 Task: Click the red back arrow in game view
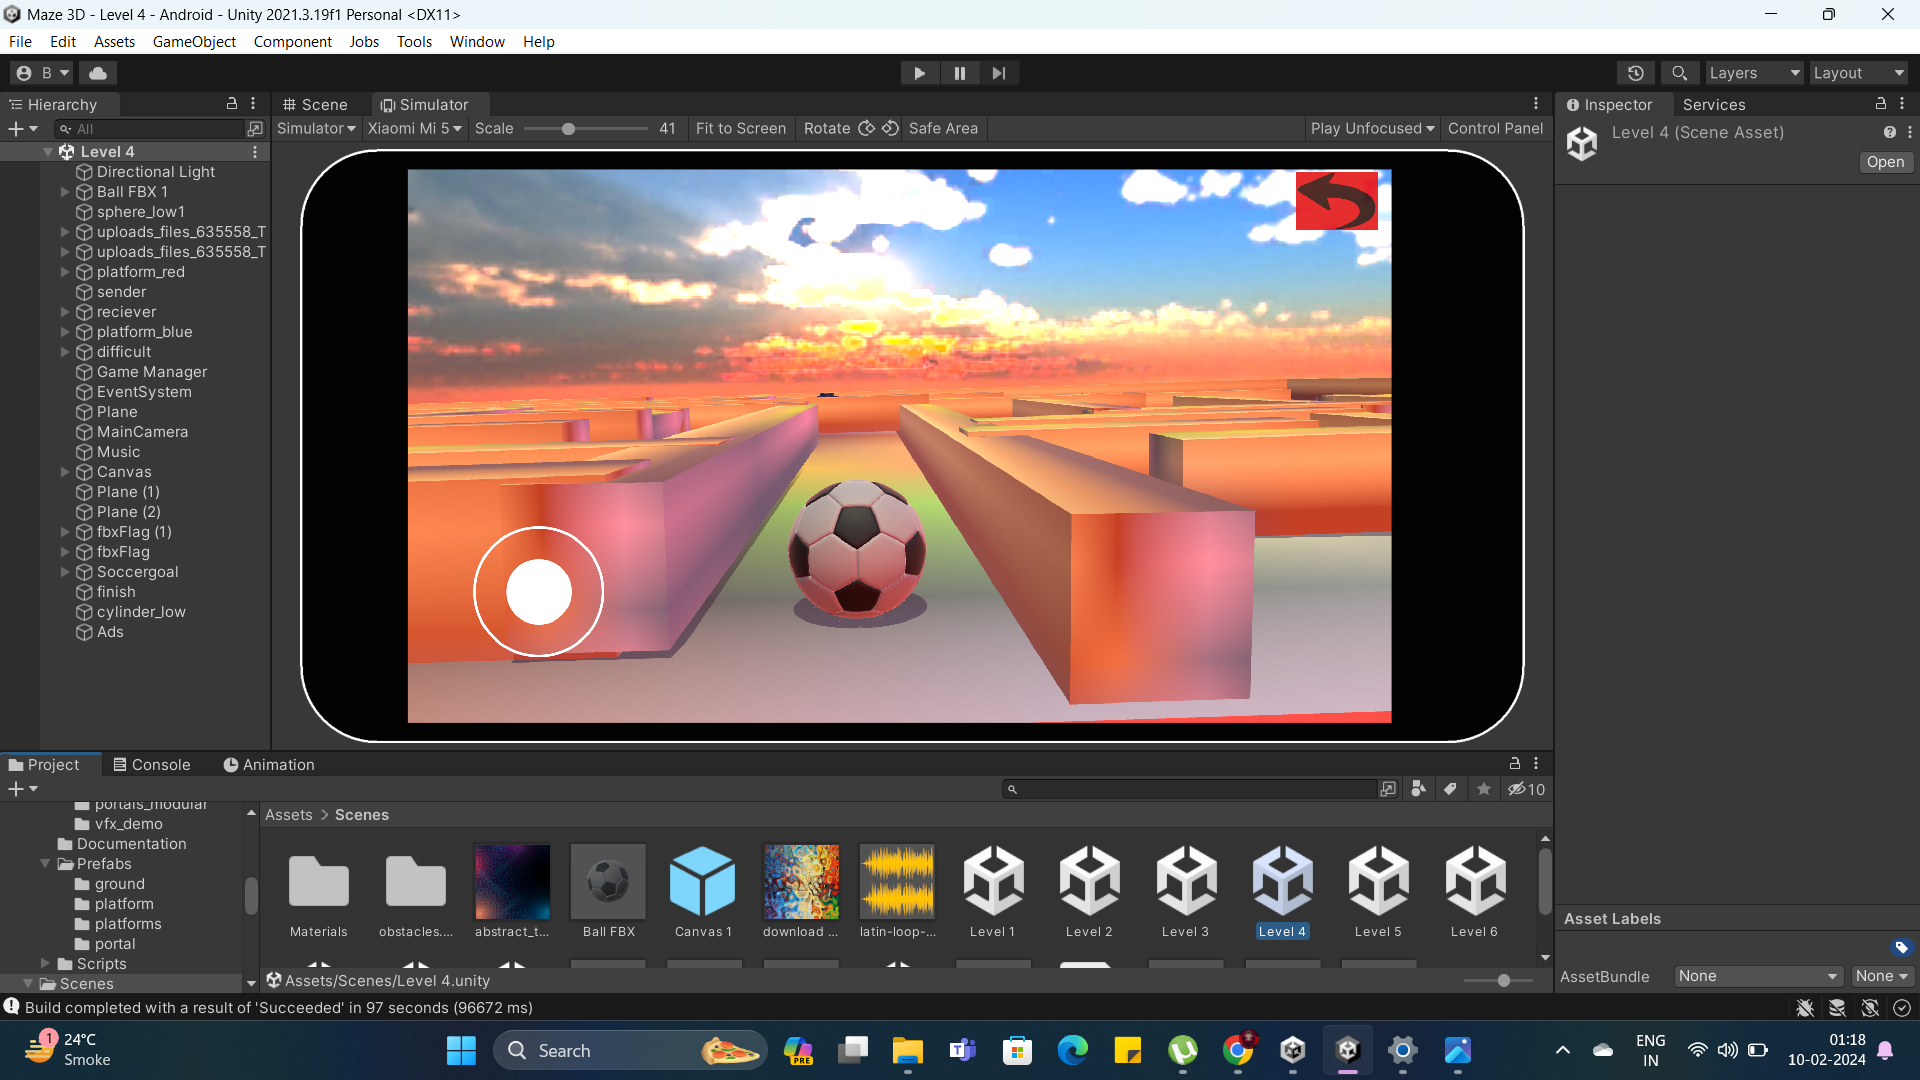click(x=1336, y=201)
